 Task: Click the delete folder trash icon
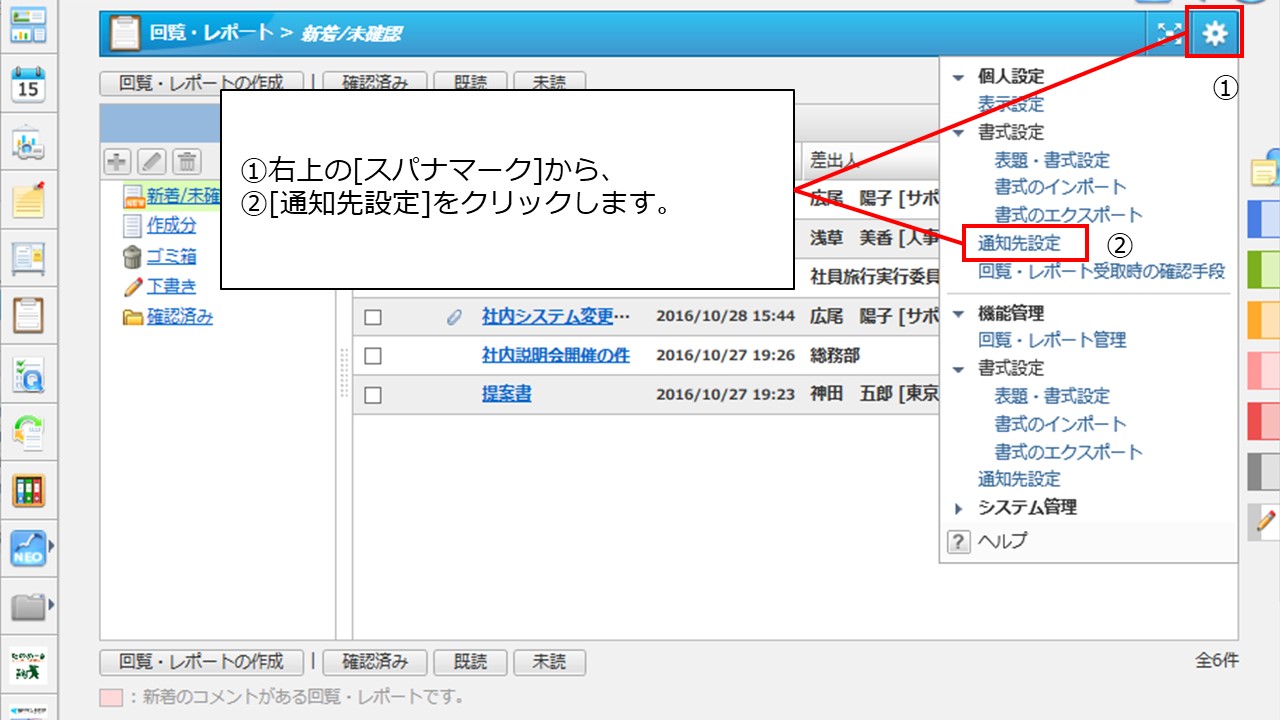tap(185, 162)
